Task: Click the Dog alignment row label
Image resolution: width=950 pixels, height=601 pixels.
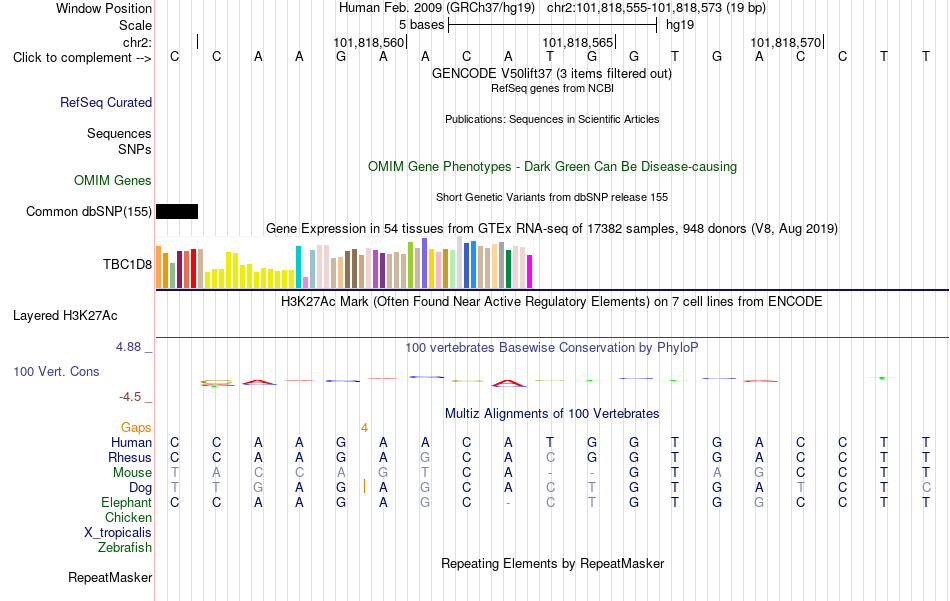Action: point(141,488)
